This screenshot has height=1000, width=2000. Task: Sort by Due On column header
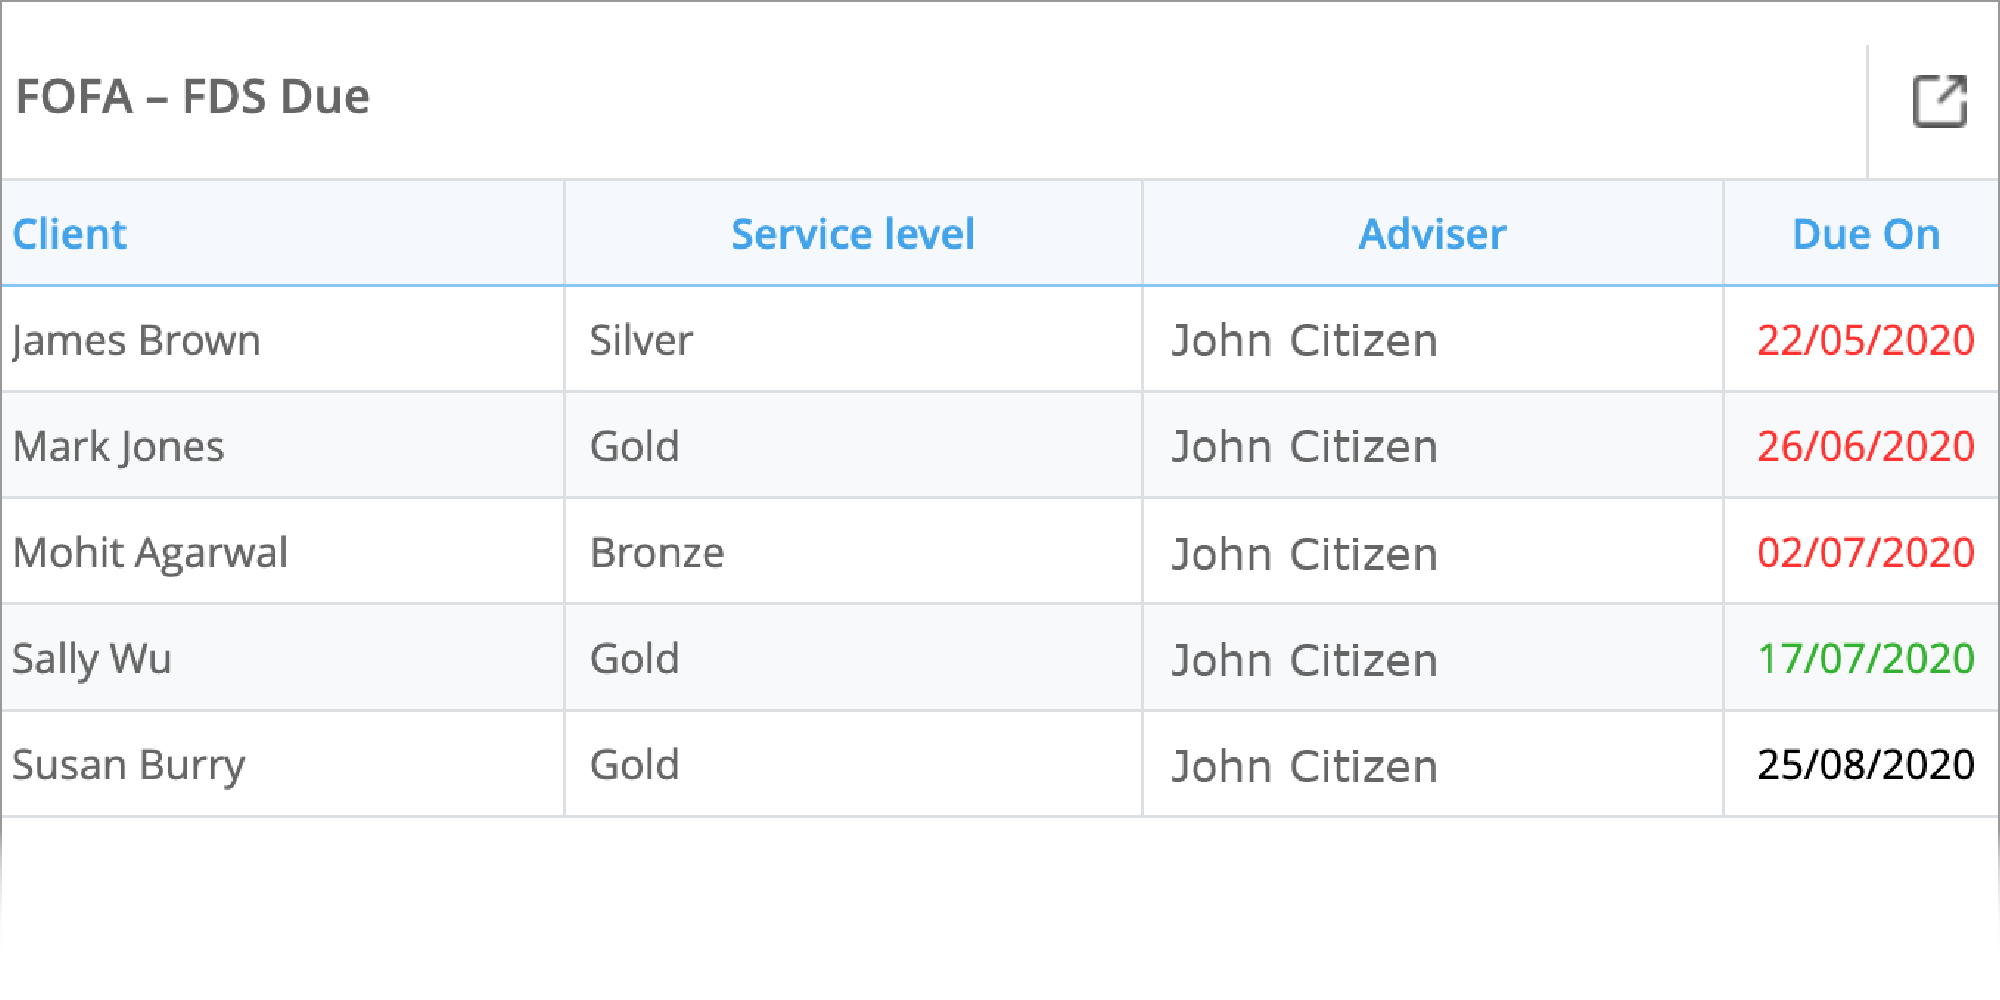pos(1866,234)
